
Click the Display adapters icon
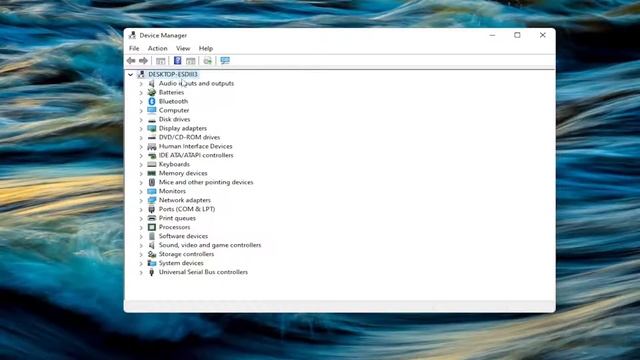151,128
